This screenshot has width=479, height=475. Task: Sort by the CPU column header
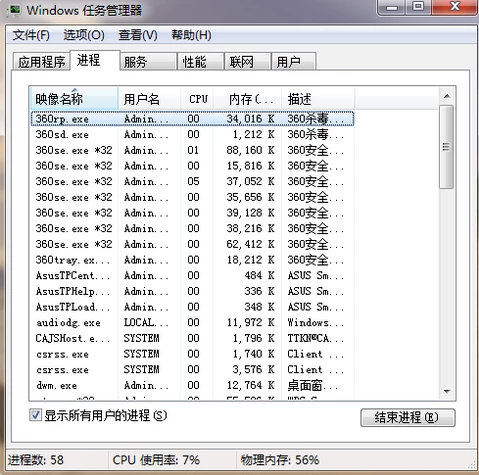point(198,99)
